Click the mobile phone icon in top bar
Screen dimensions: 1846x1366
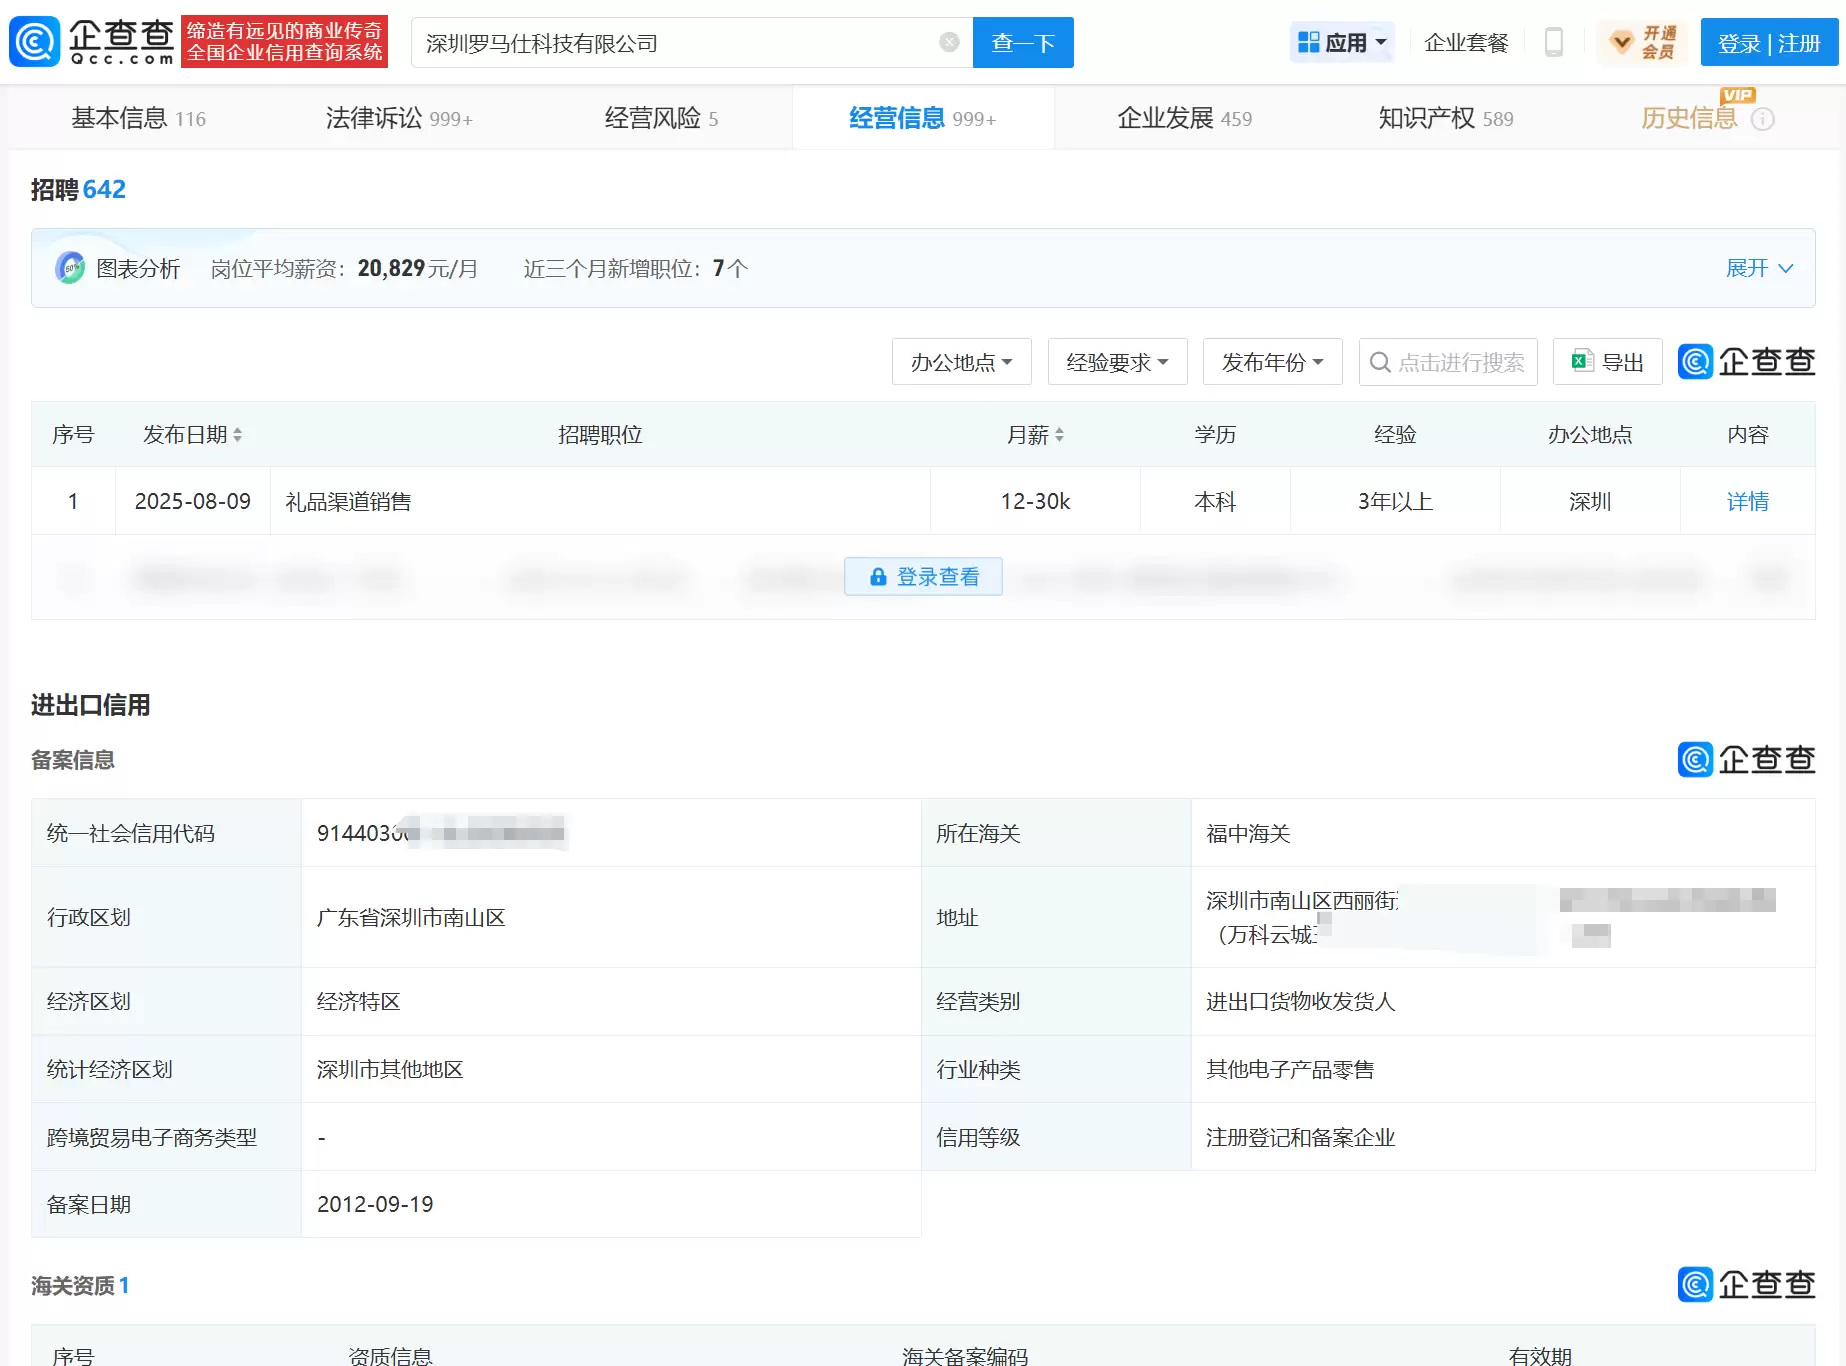[x=1554, y=42]
